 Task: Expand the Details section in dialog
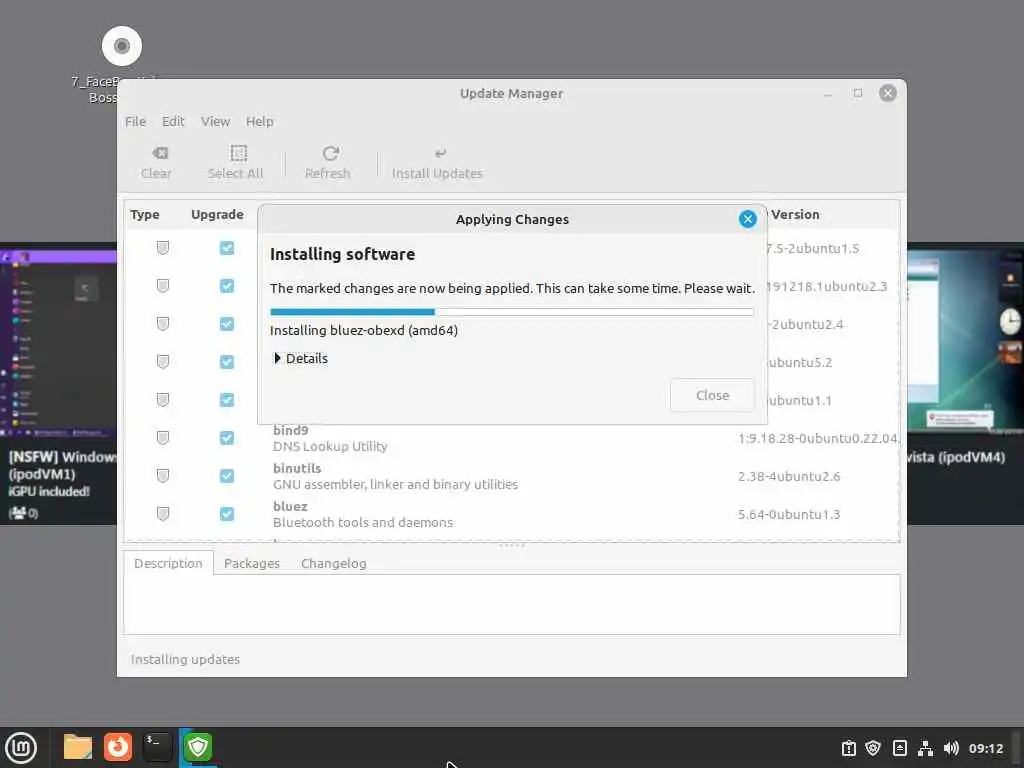300,358
